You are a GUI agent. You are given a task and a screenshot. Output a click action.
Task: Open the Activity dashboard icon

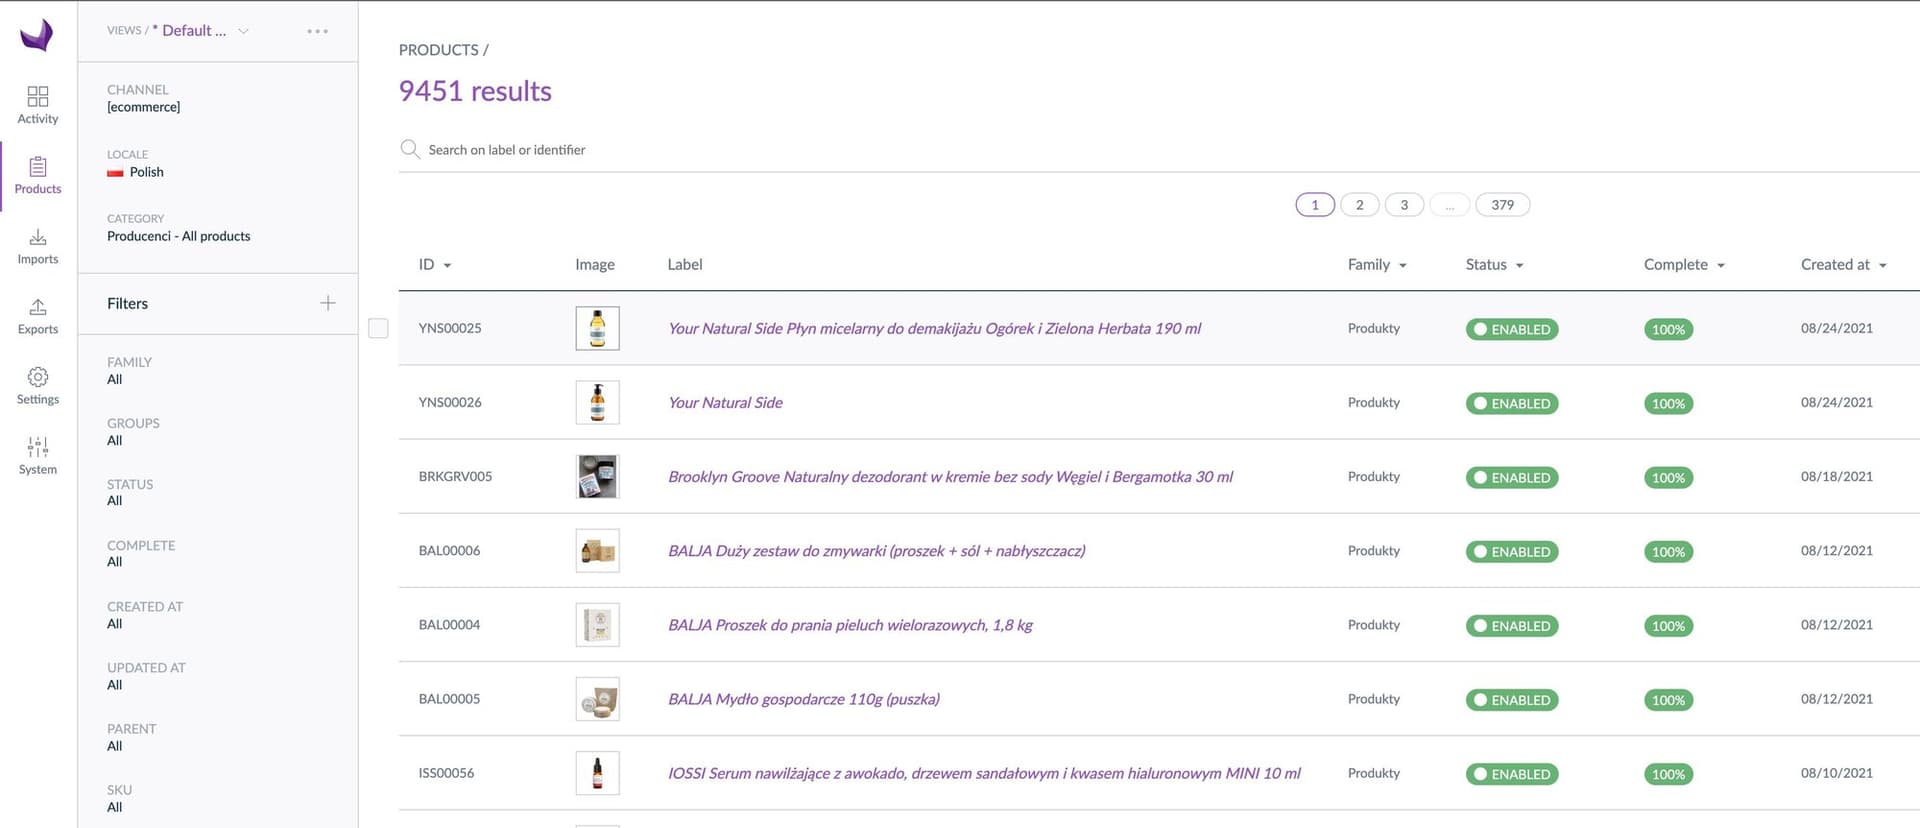38,105
